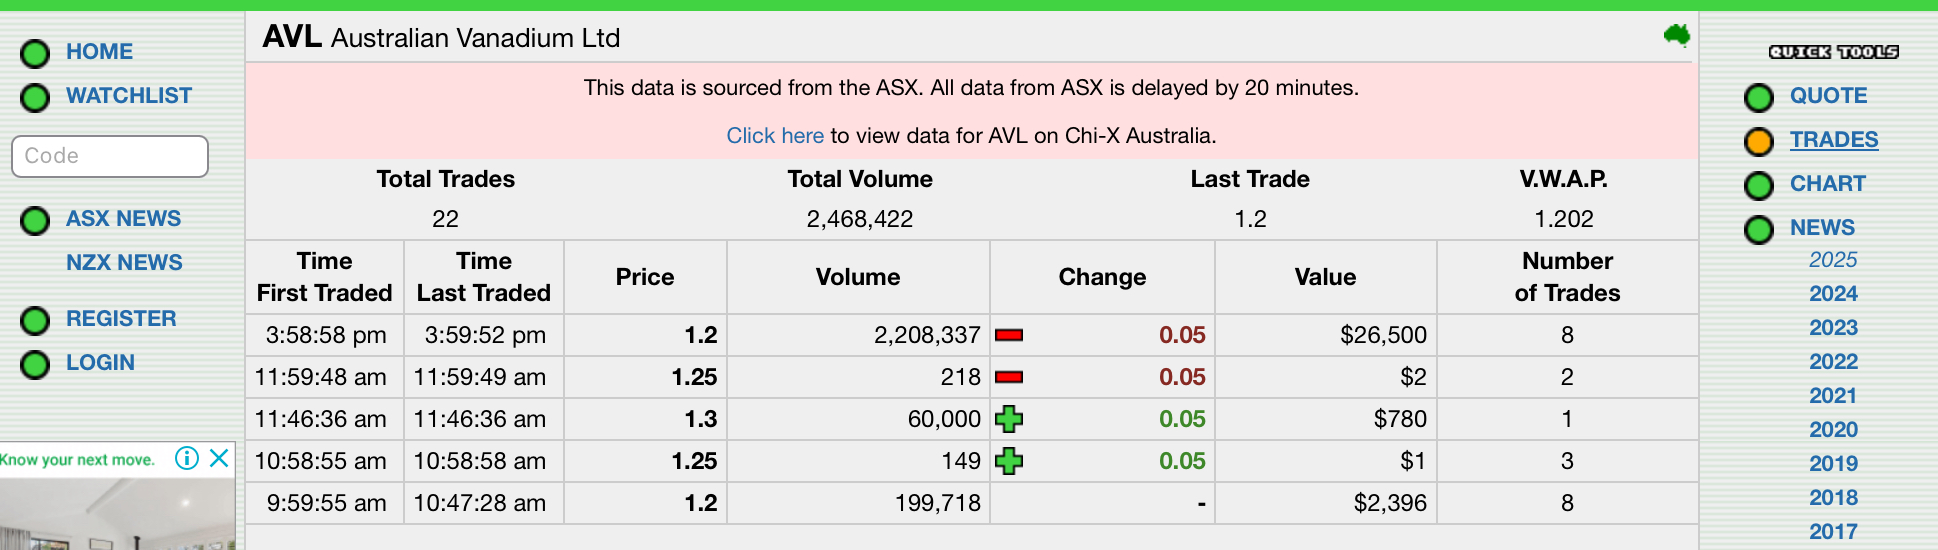
Task: Click the green circle beside WATCHLIST
Action: coord(35,97)
